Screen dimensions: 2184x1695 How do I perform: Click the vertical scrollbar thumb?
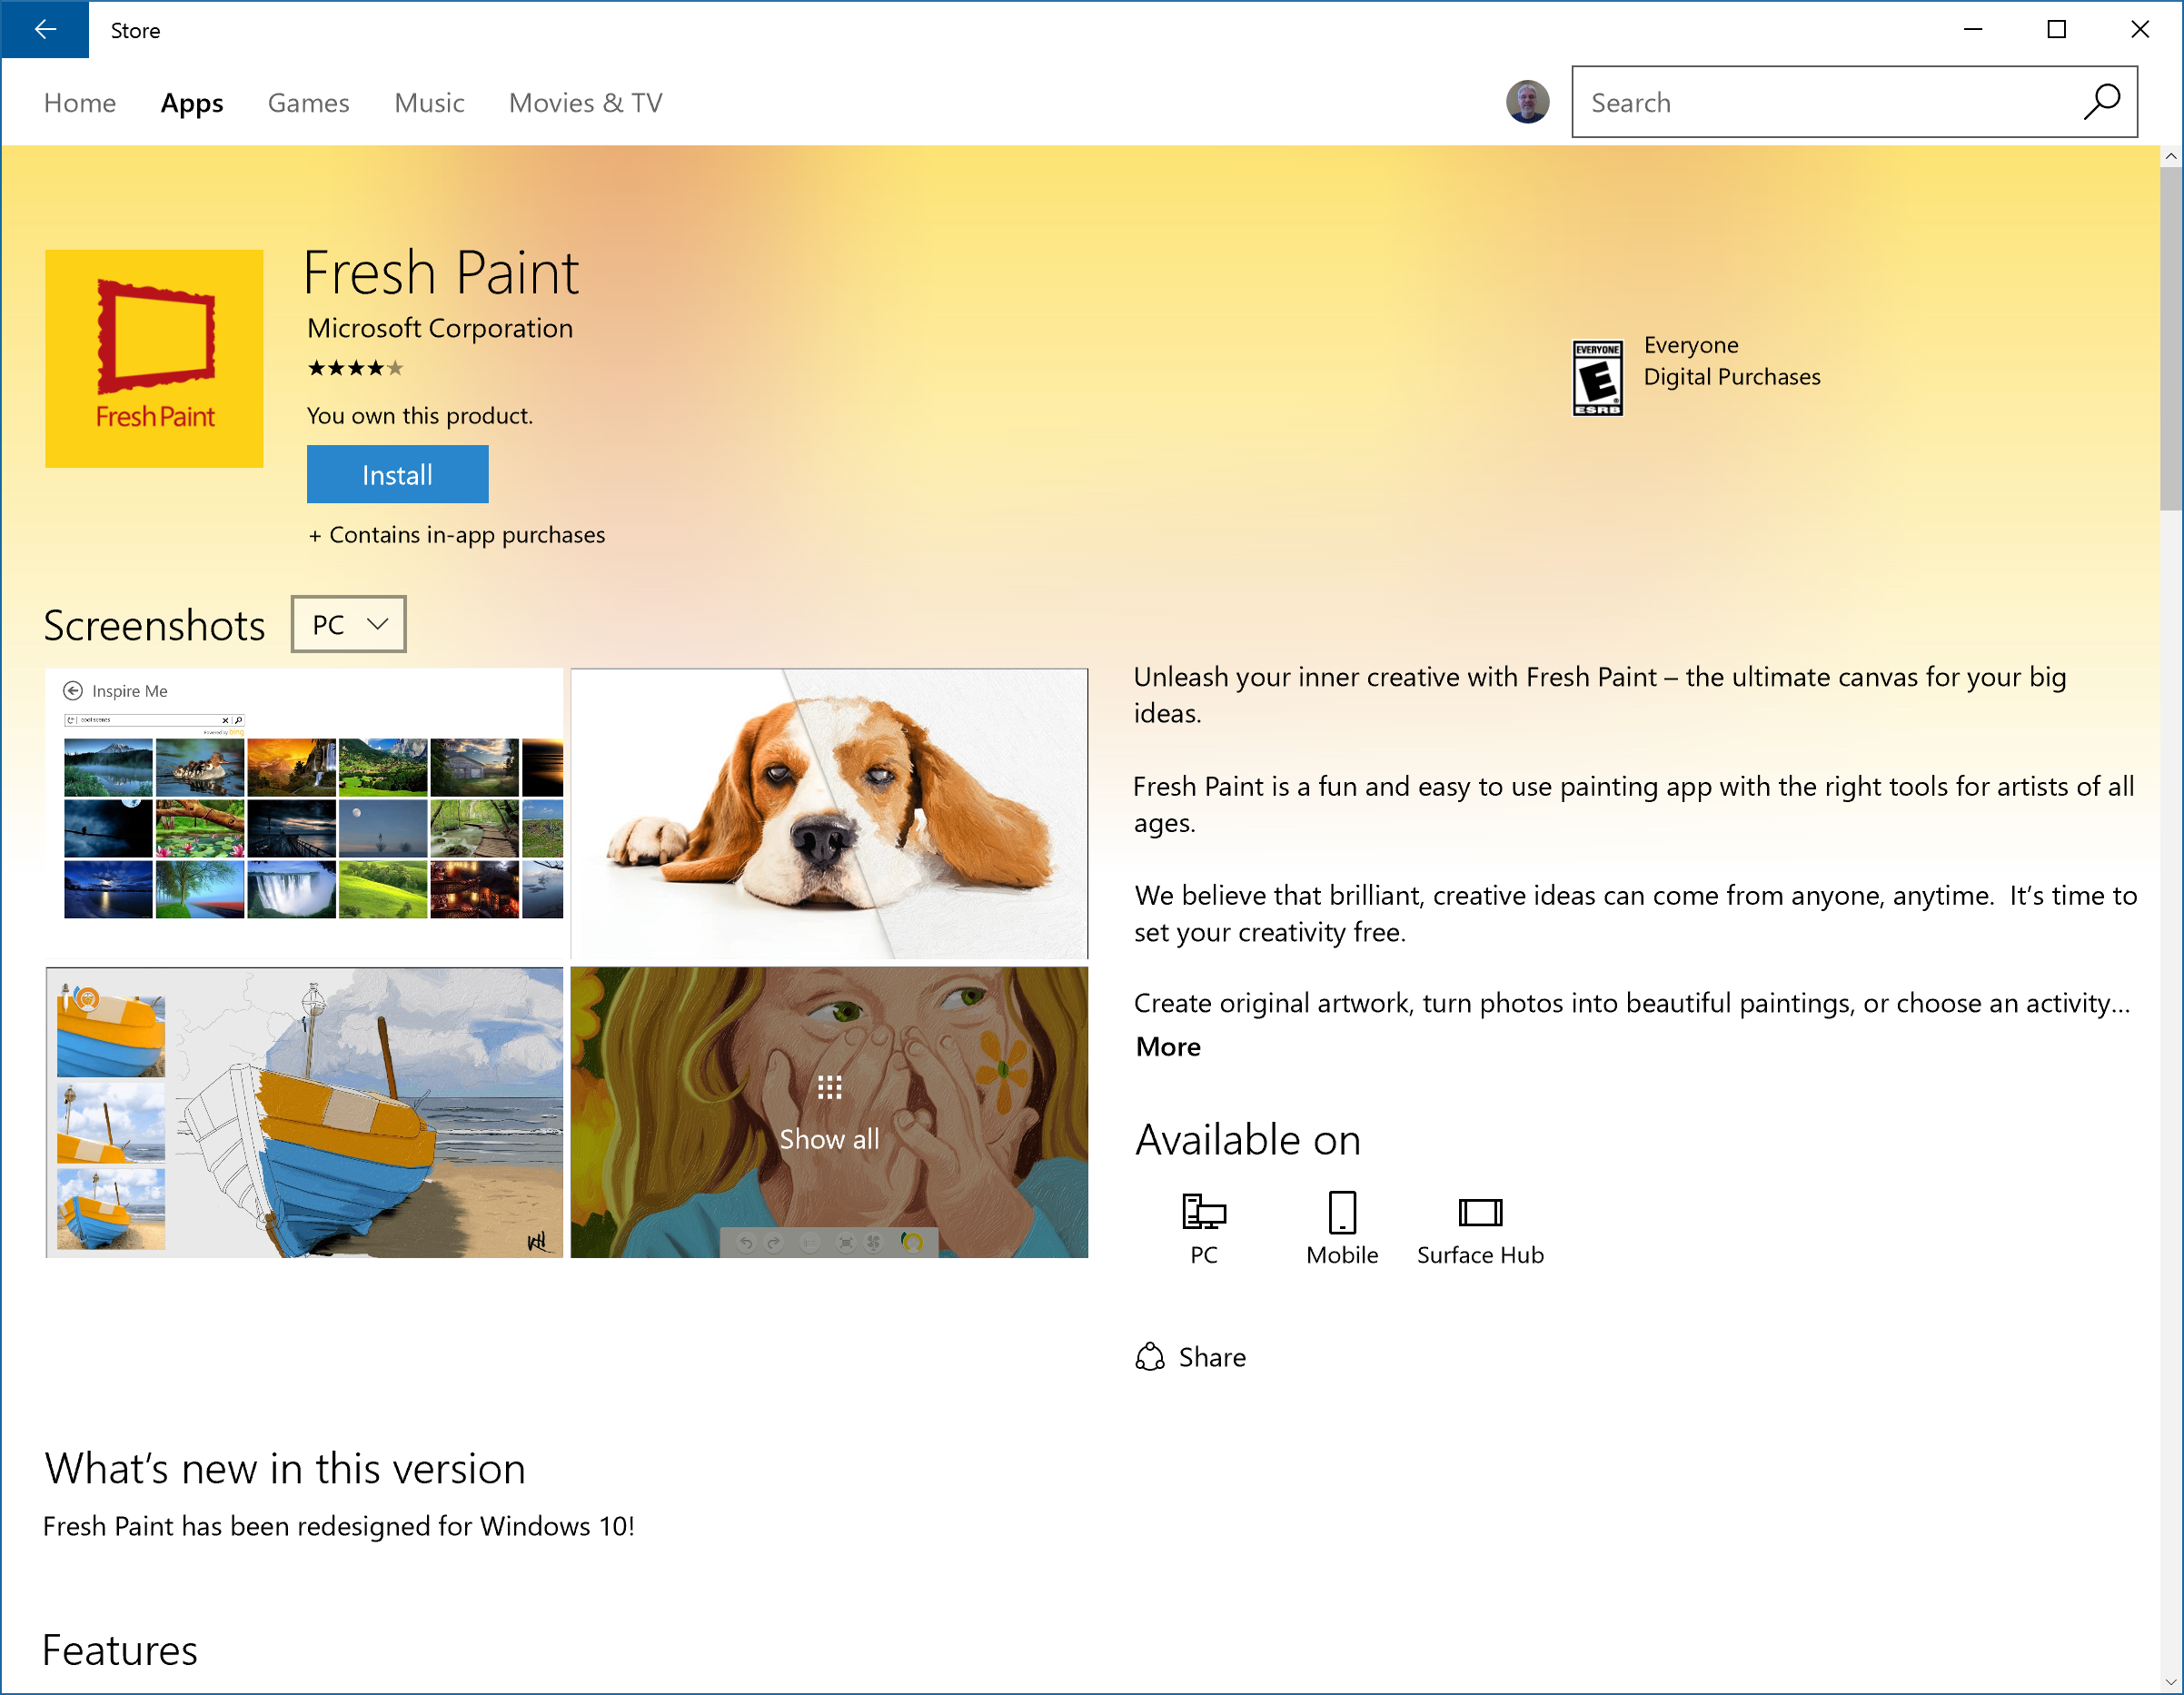[2170, 340]
